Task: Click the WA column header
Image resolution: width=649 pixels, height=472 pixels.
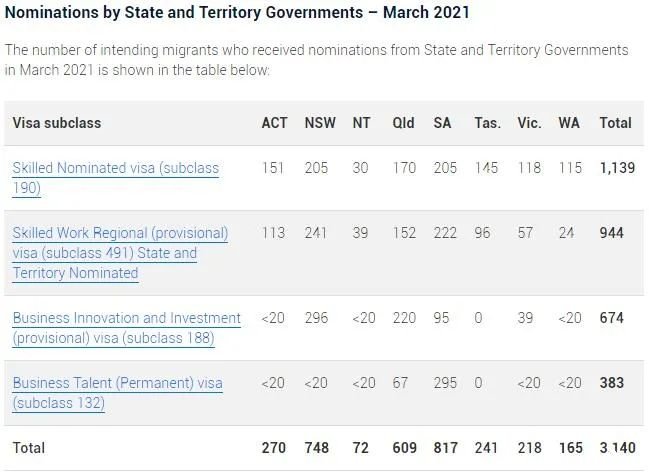Action: (x=569, y=123)
